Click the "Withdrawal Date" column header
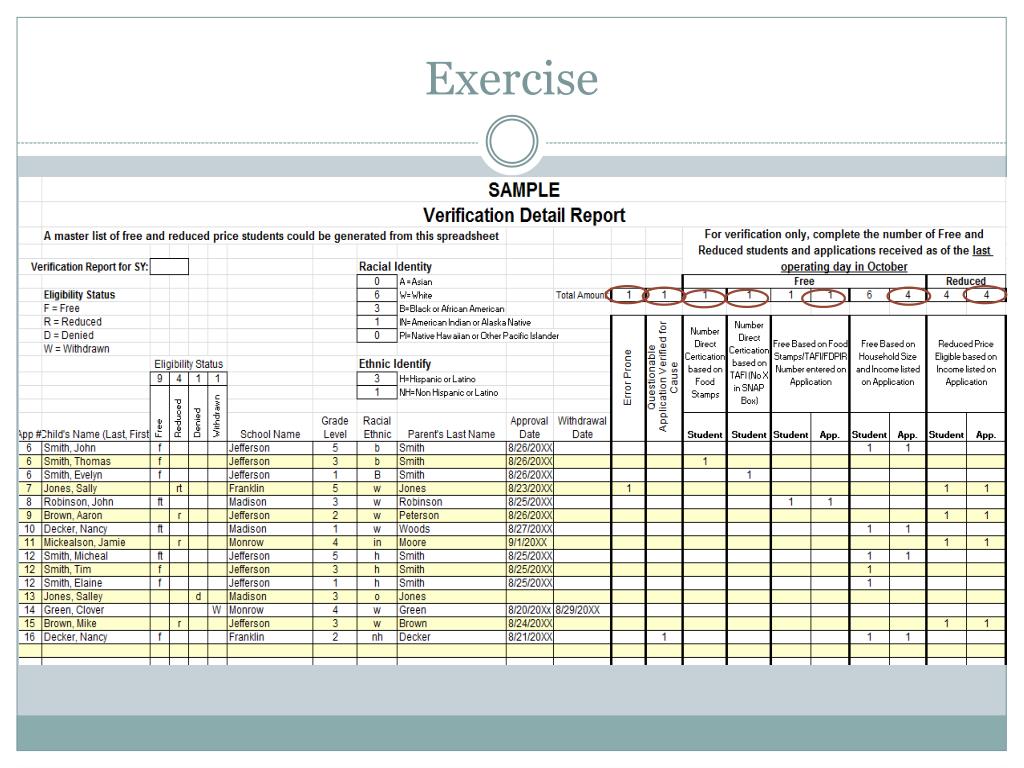This screenshot has width=1024, height=768. tap(582, 428)
